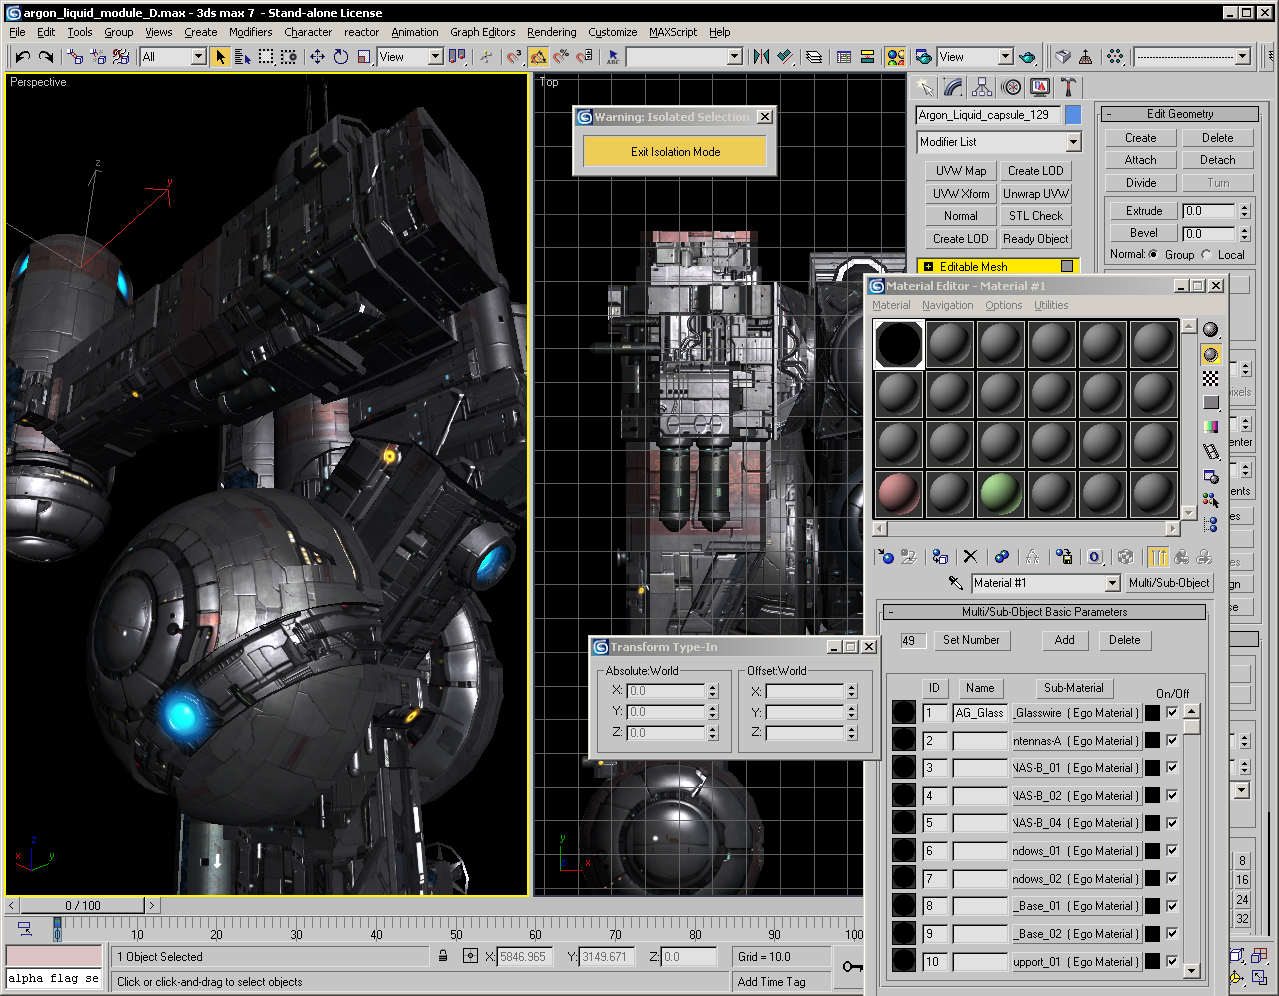Click Get Material icon in Material Editor
Screen dimensions: 1279x996
(x=885, y=557)
